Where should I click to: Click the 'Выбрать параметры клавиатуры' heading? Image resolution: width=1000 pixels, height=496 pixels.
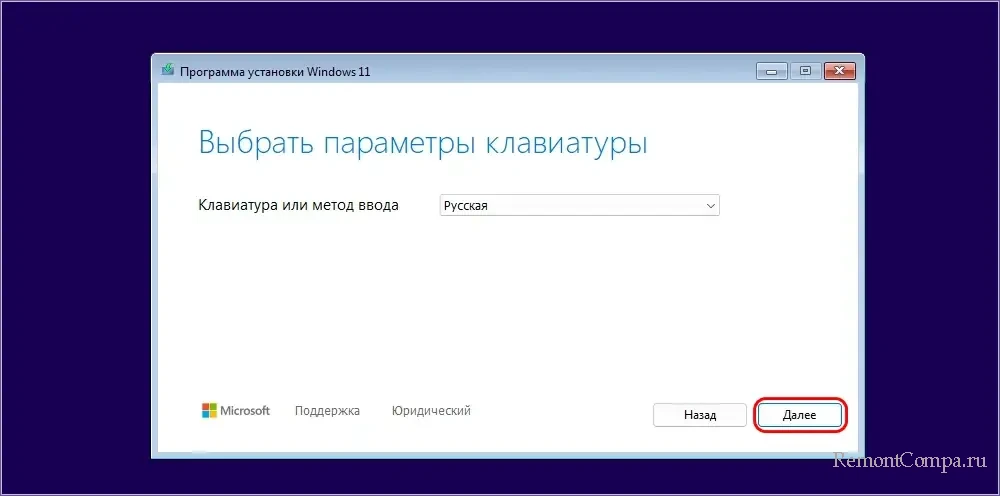pyautogui.click(x=423, y=142)
